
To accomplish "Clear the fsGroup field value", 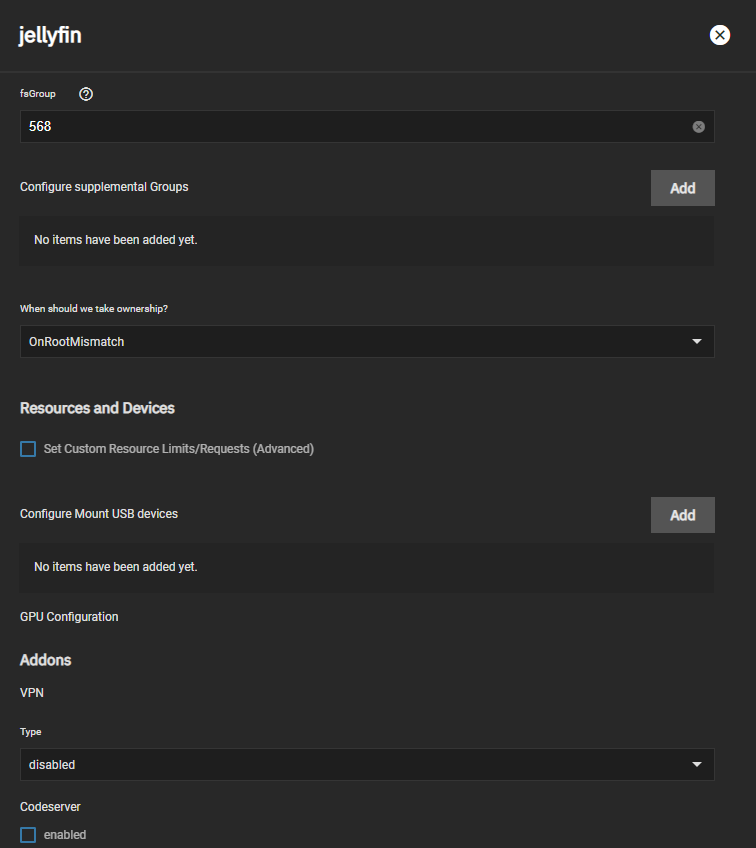I will tap(698, 127).
